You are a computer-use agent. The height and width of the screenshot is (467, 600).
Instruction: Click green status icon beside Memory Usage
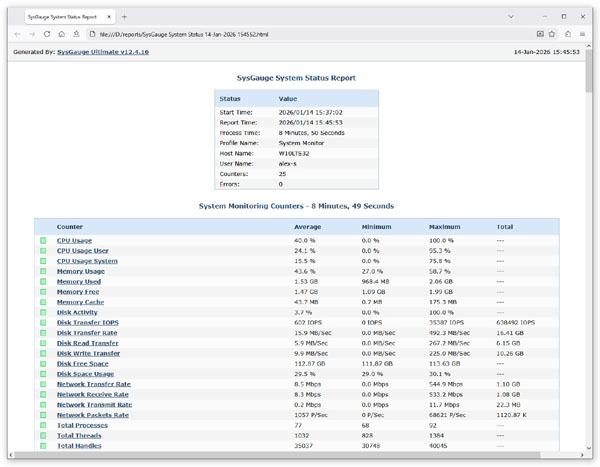click(43, 271)
